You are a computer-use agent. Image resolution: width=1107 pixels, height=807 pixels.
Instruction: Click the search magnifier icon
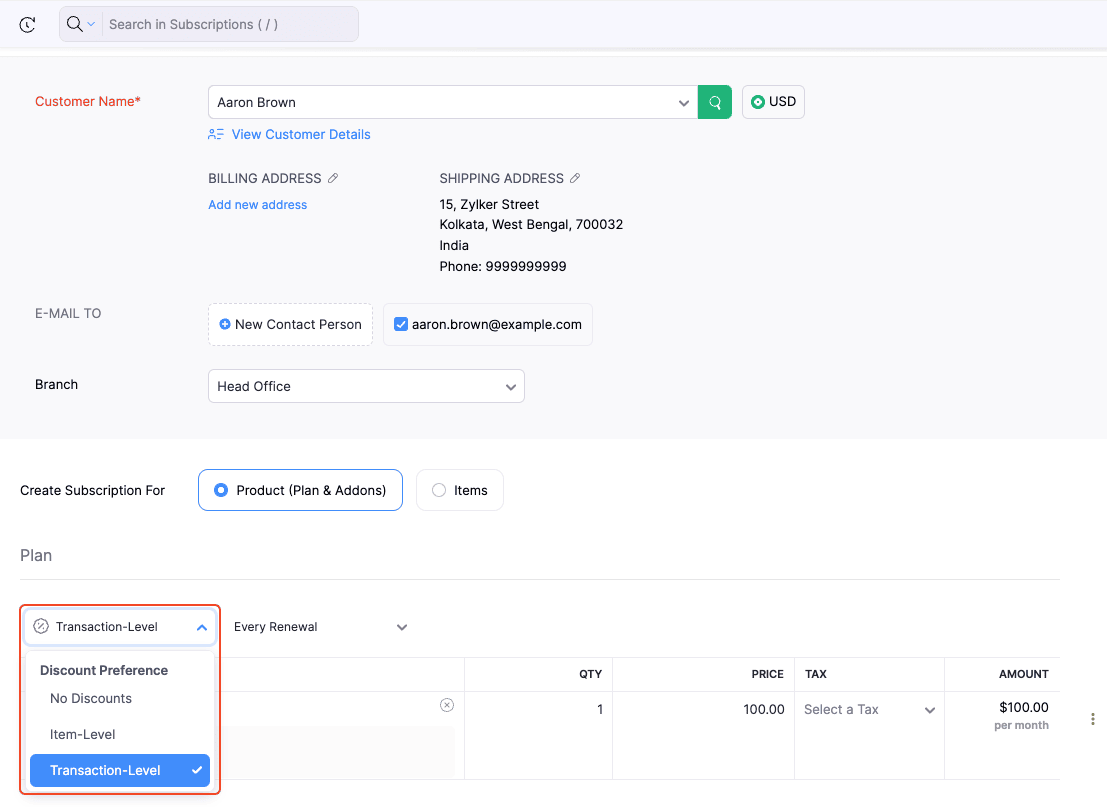[74, 24]
